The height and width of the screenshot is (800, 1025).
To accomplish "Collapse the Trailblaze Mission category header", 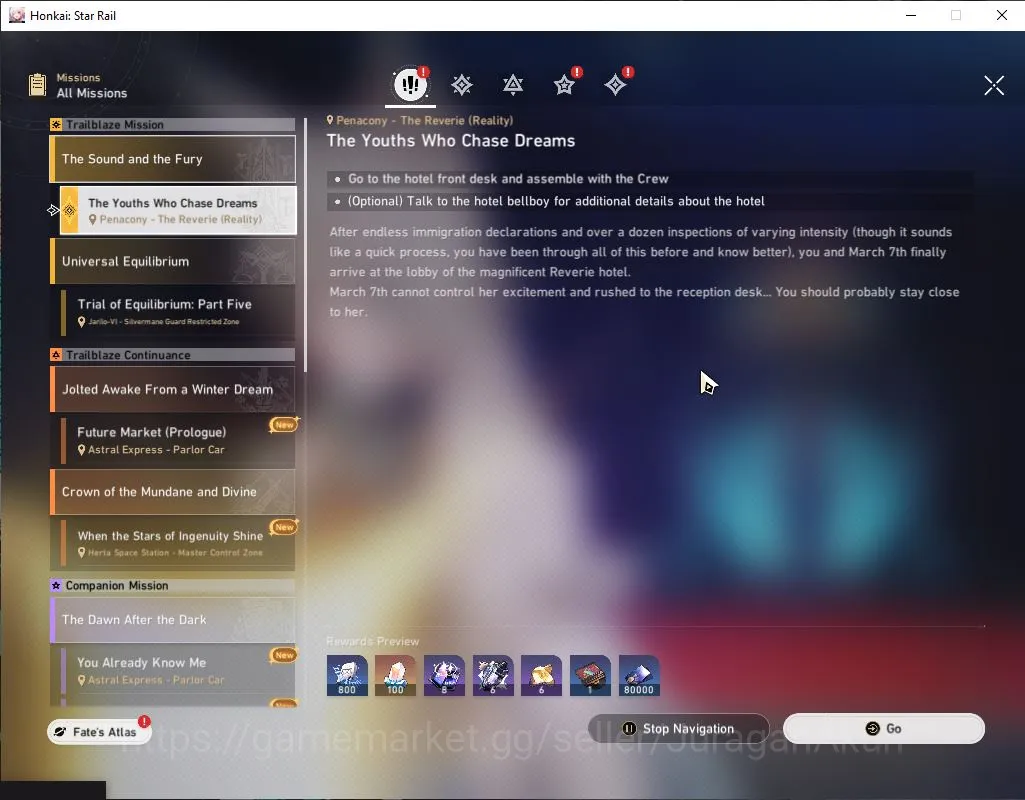I will [173, 125].
